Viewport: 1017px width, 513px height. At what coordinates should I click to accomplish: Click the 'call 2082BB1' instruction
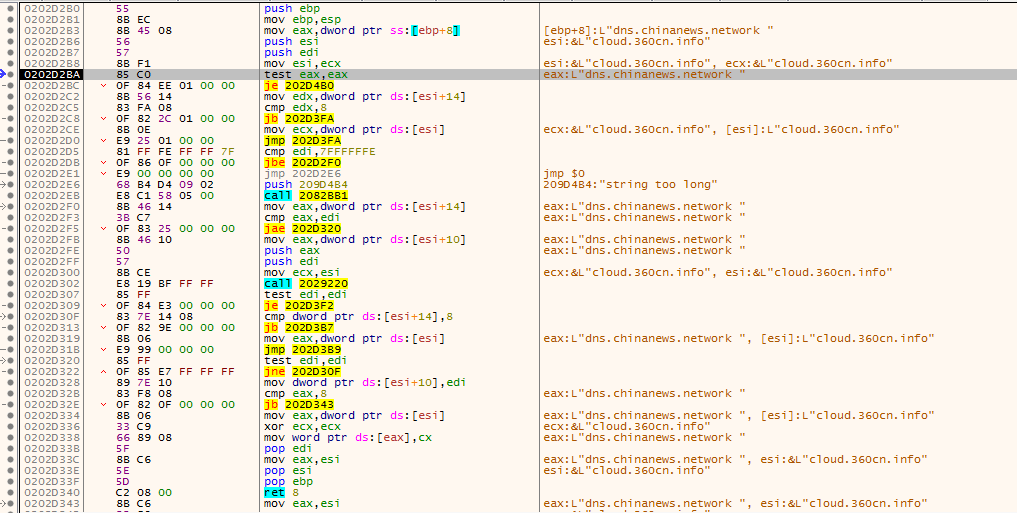(x=305, y=196)
